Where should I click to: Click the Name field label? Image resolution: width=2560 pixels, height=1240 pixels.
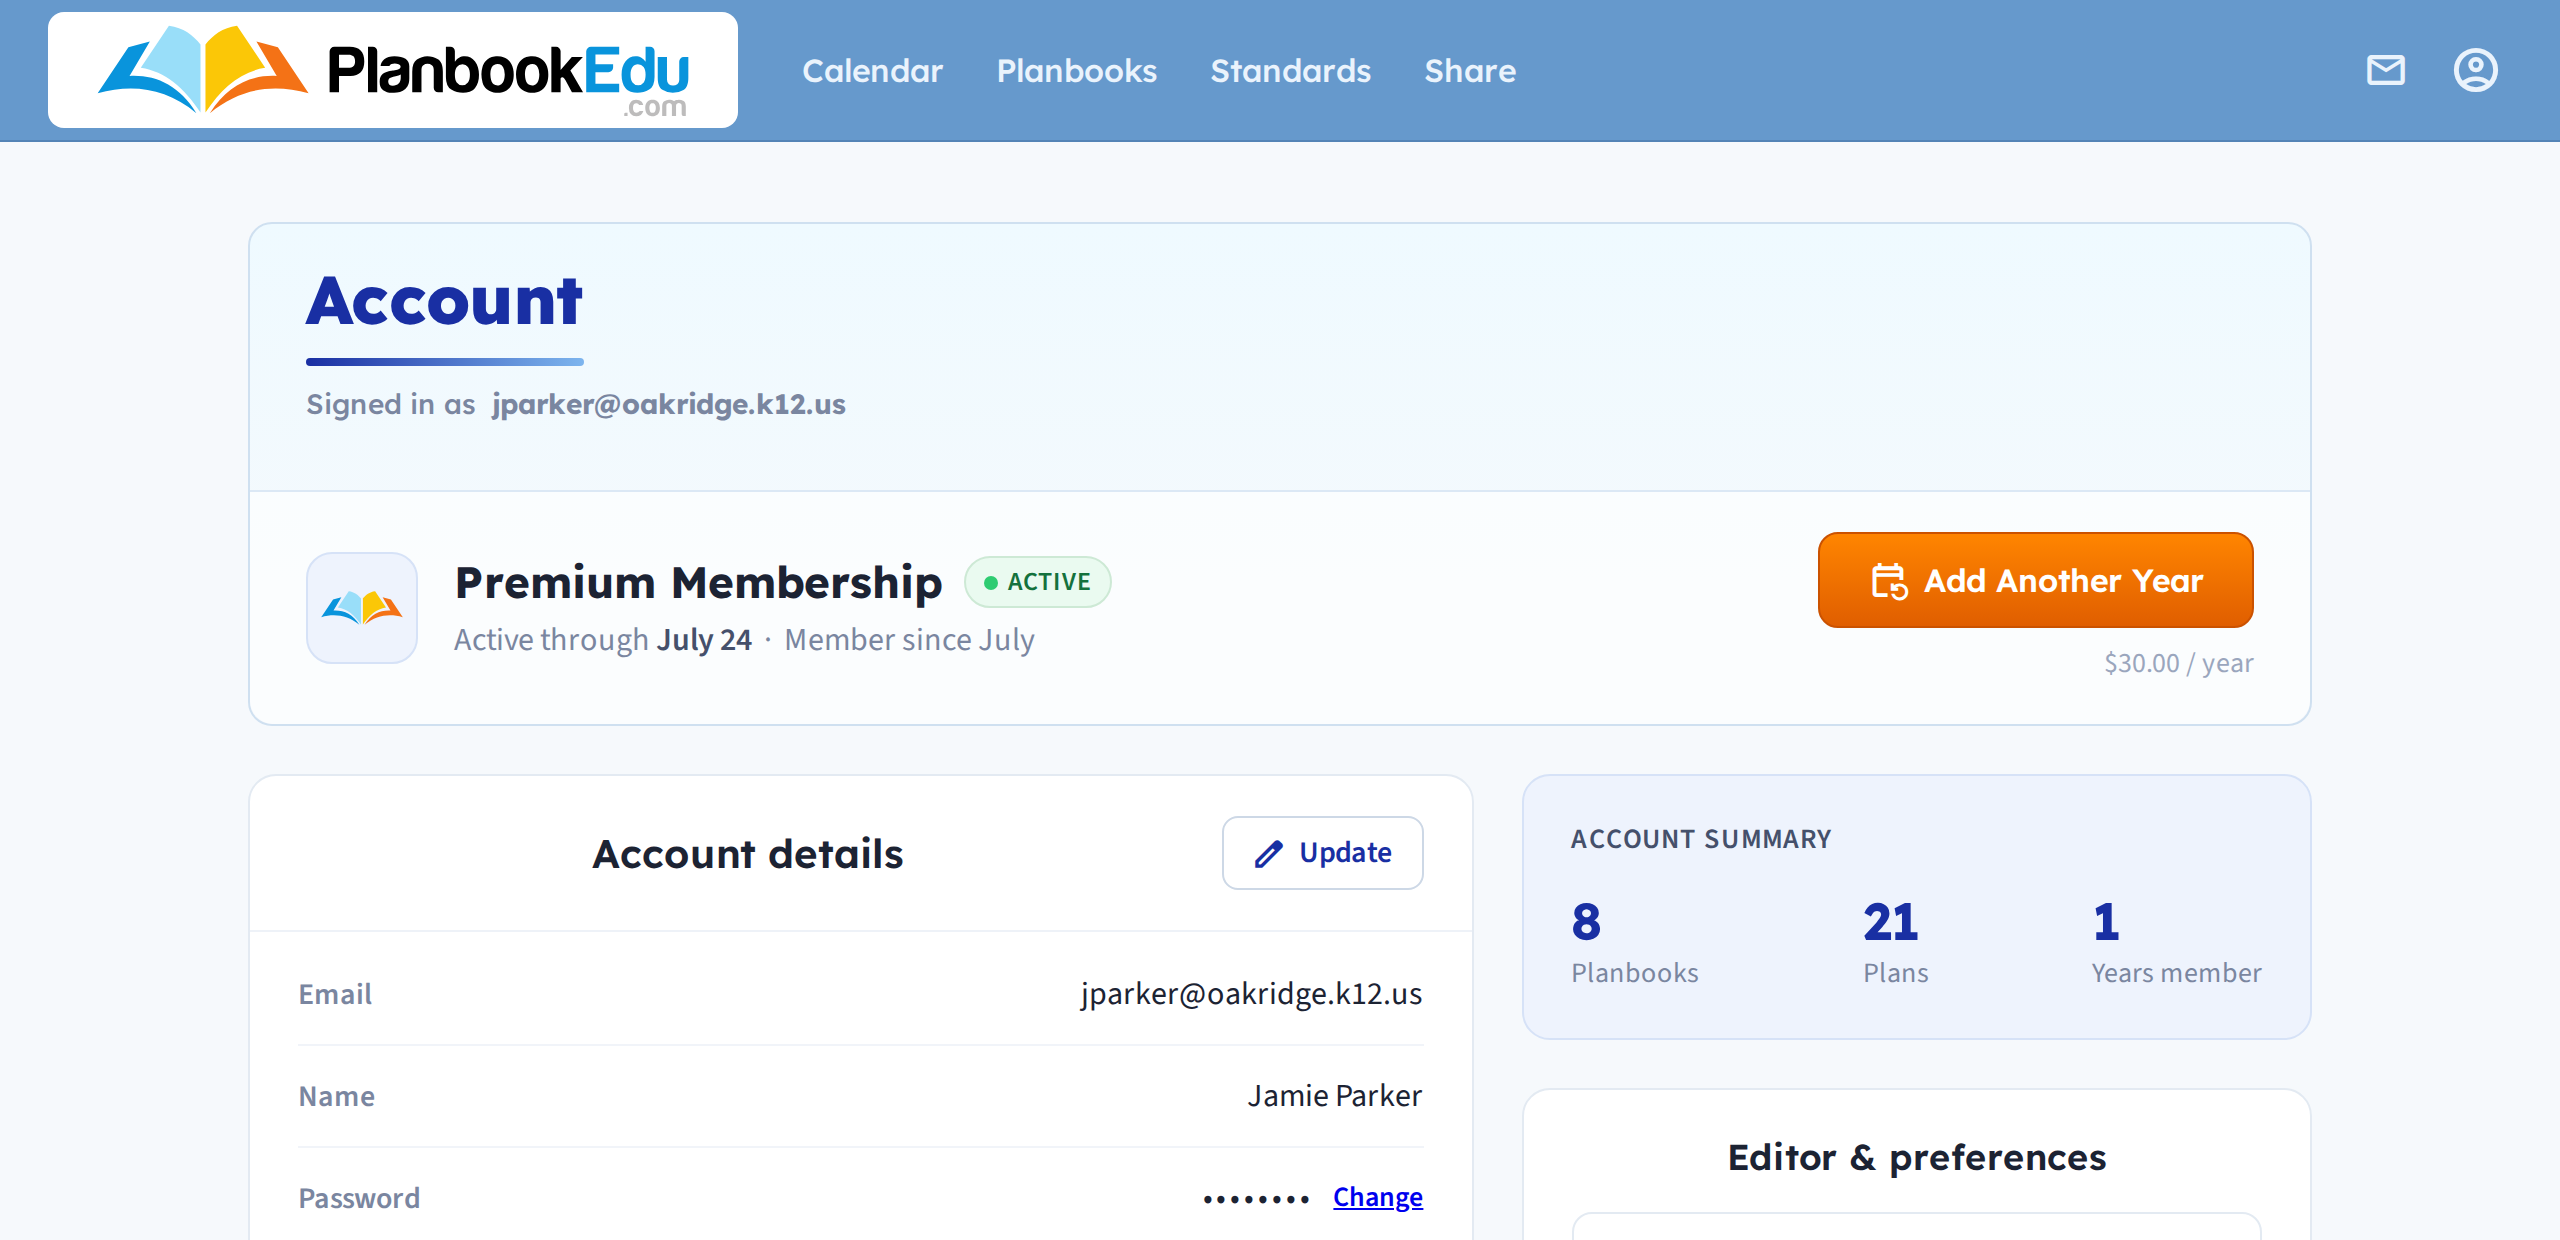337,1096
